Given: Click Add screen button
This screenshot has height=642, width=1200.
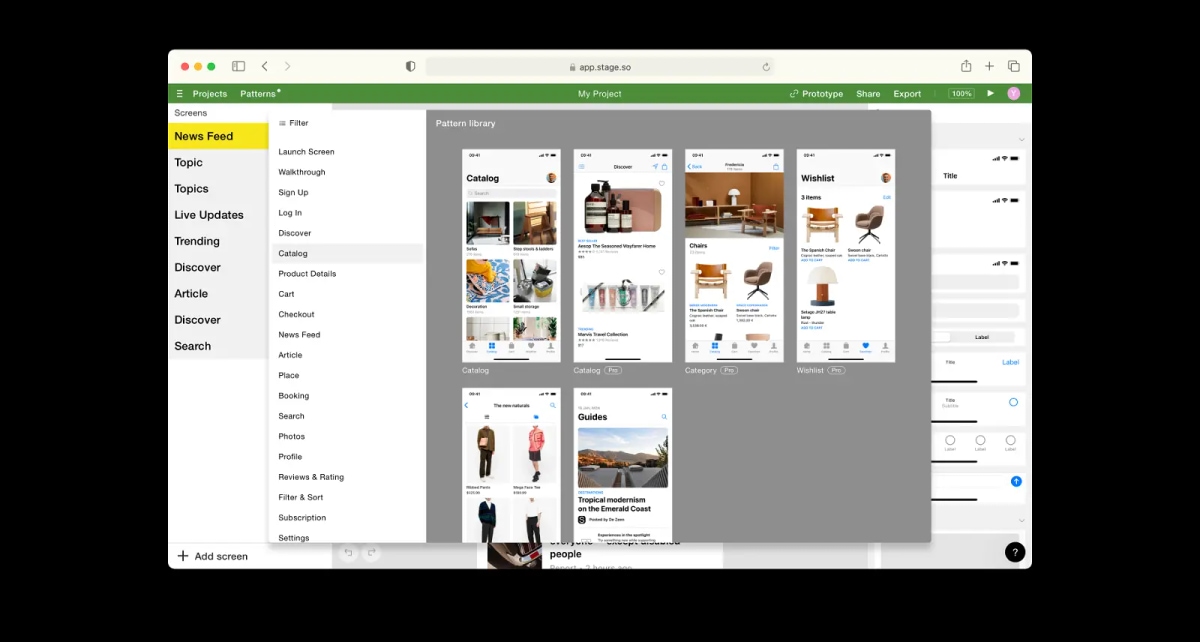Looking at the screenshot, I should 213,556.
